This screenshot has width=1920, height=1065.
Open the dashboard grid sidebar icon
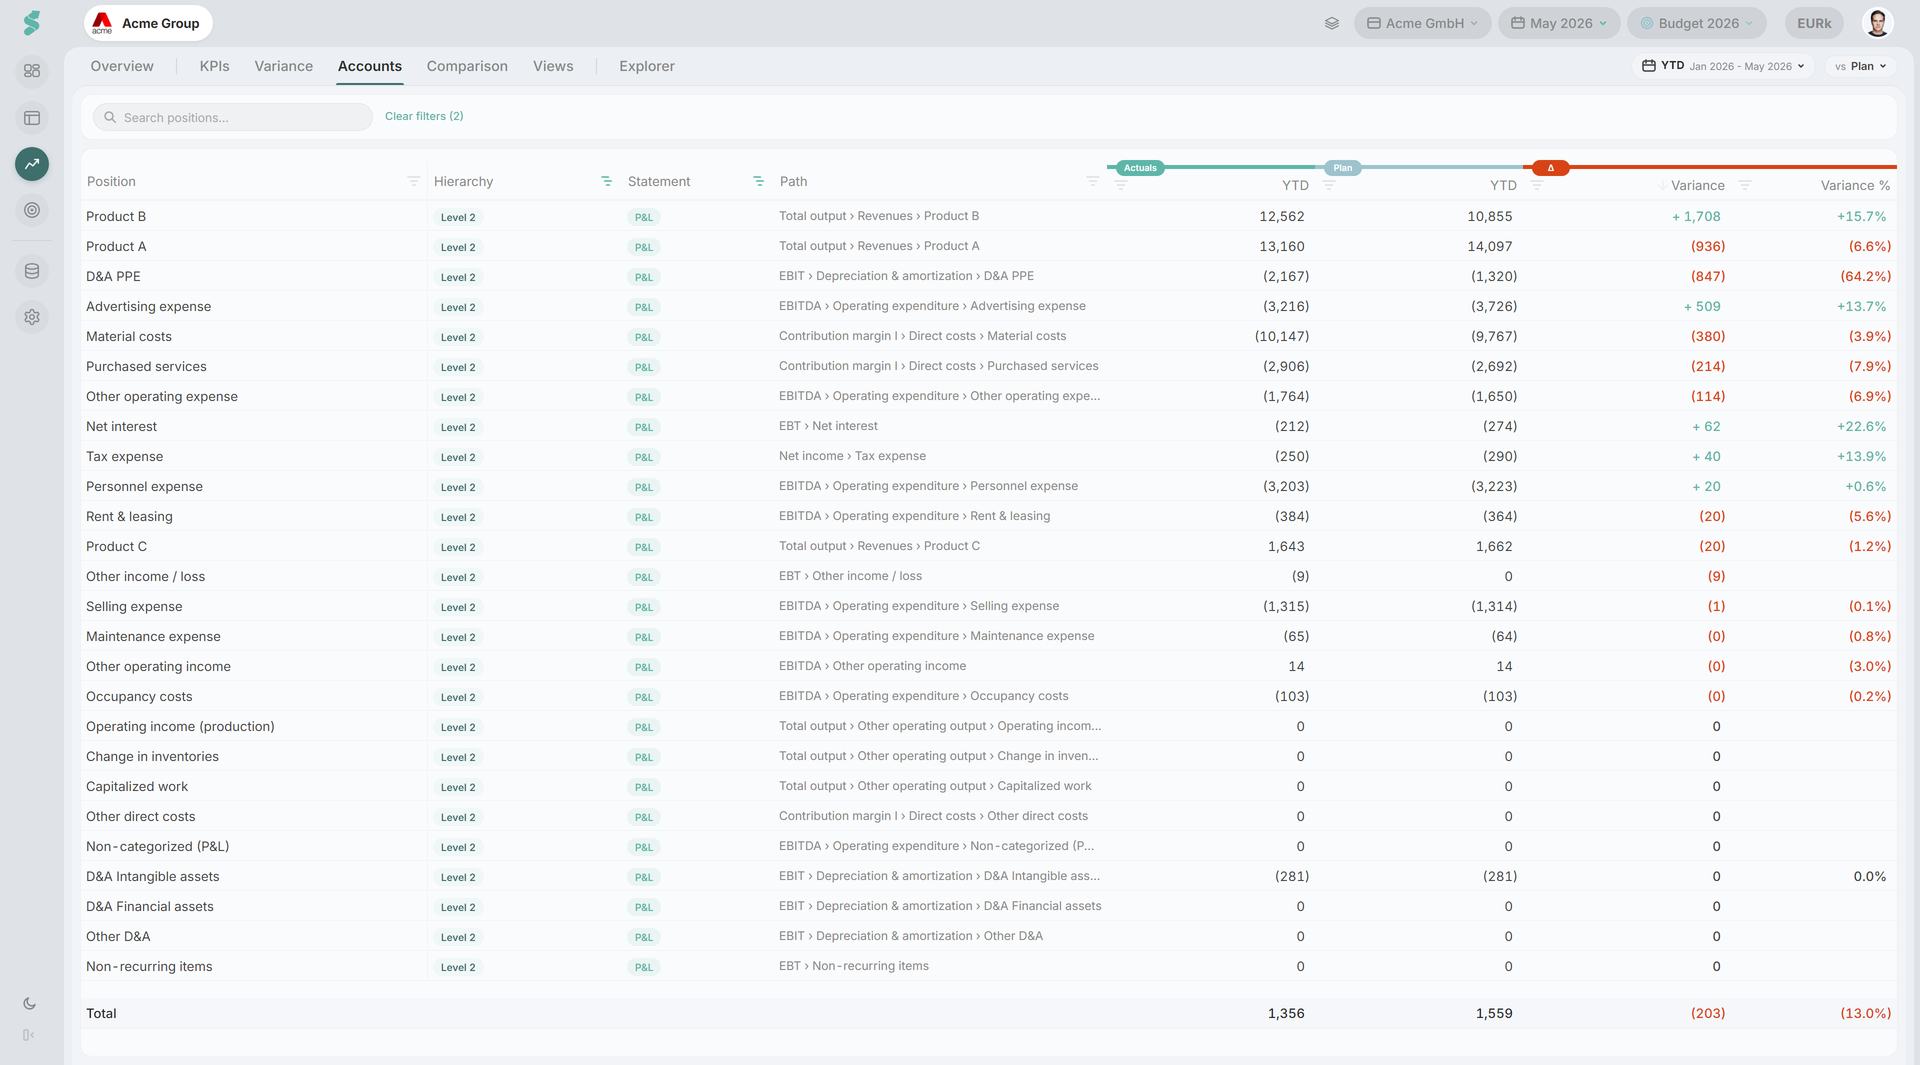[x=32, y=71]
